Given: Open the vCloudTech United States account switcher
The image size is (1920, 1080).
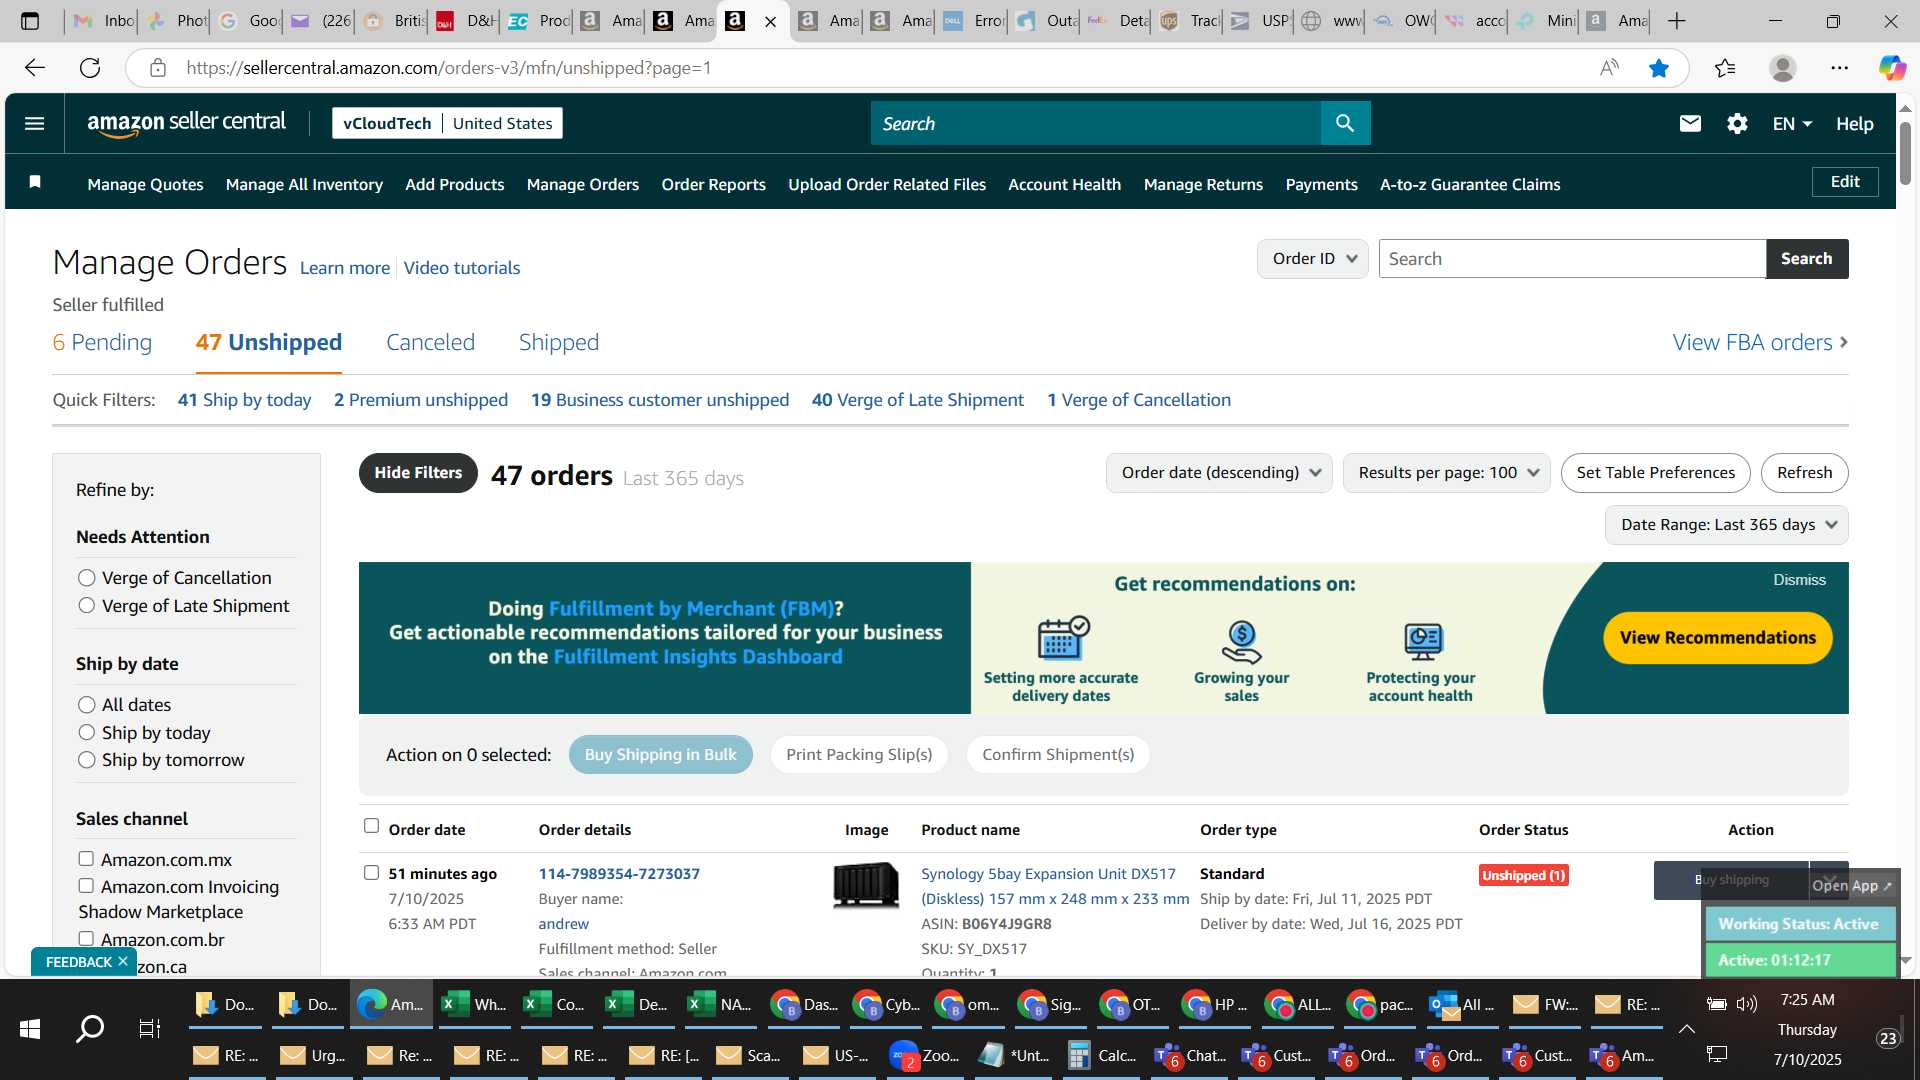Looking at the screenshot, I should 447,123.
